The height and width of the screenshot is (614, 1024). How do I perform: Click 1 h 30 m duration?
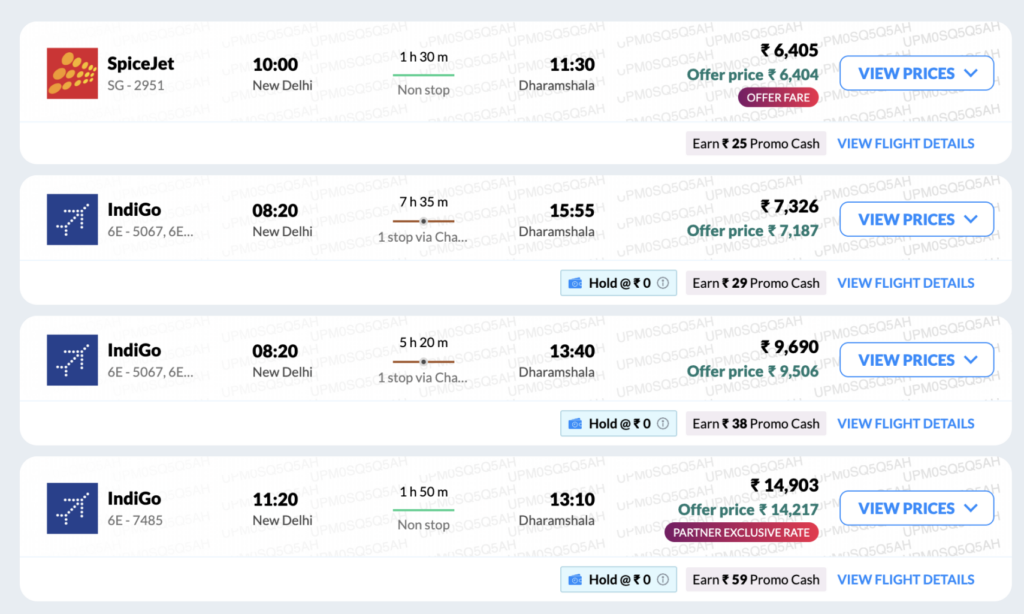pyautogui.click(x=424, y=57)
